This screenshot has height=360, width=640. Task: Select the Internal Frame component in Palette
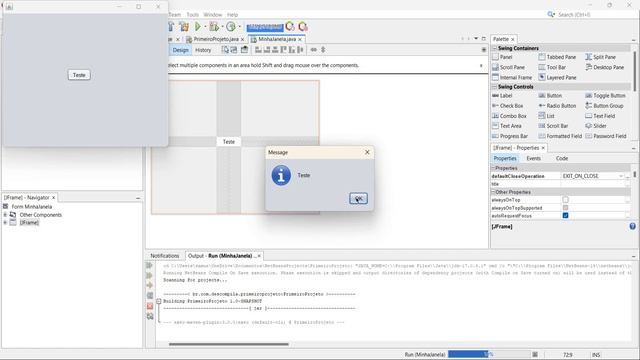pos(512,78)
